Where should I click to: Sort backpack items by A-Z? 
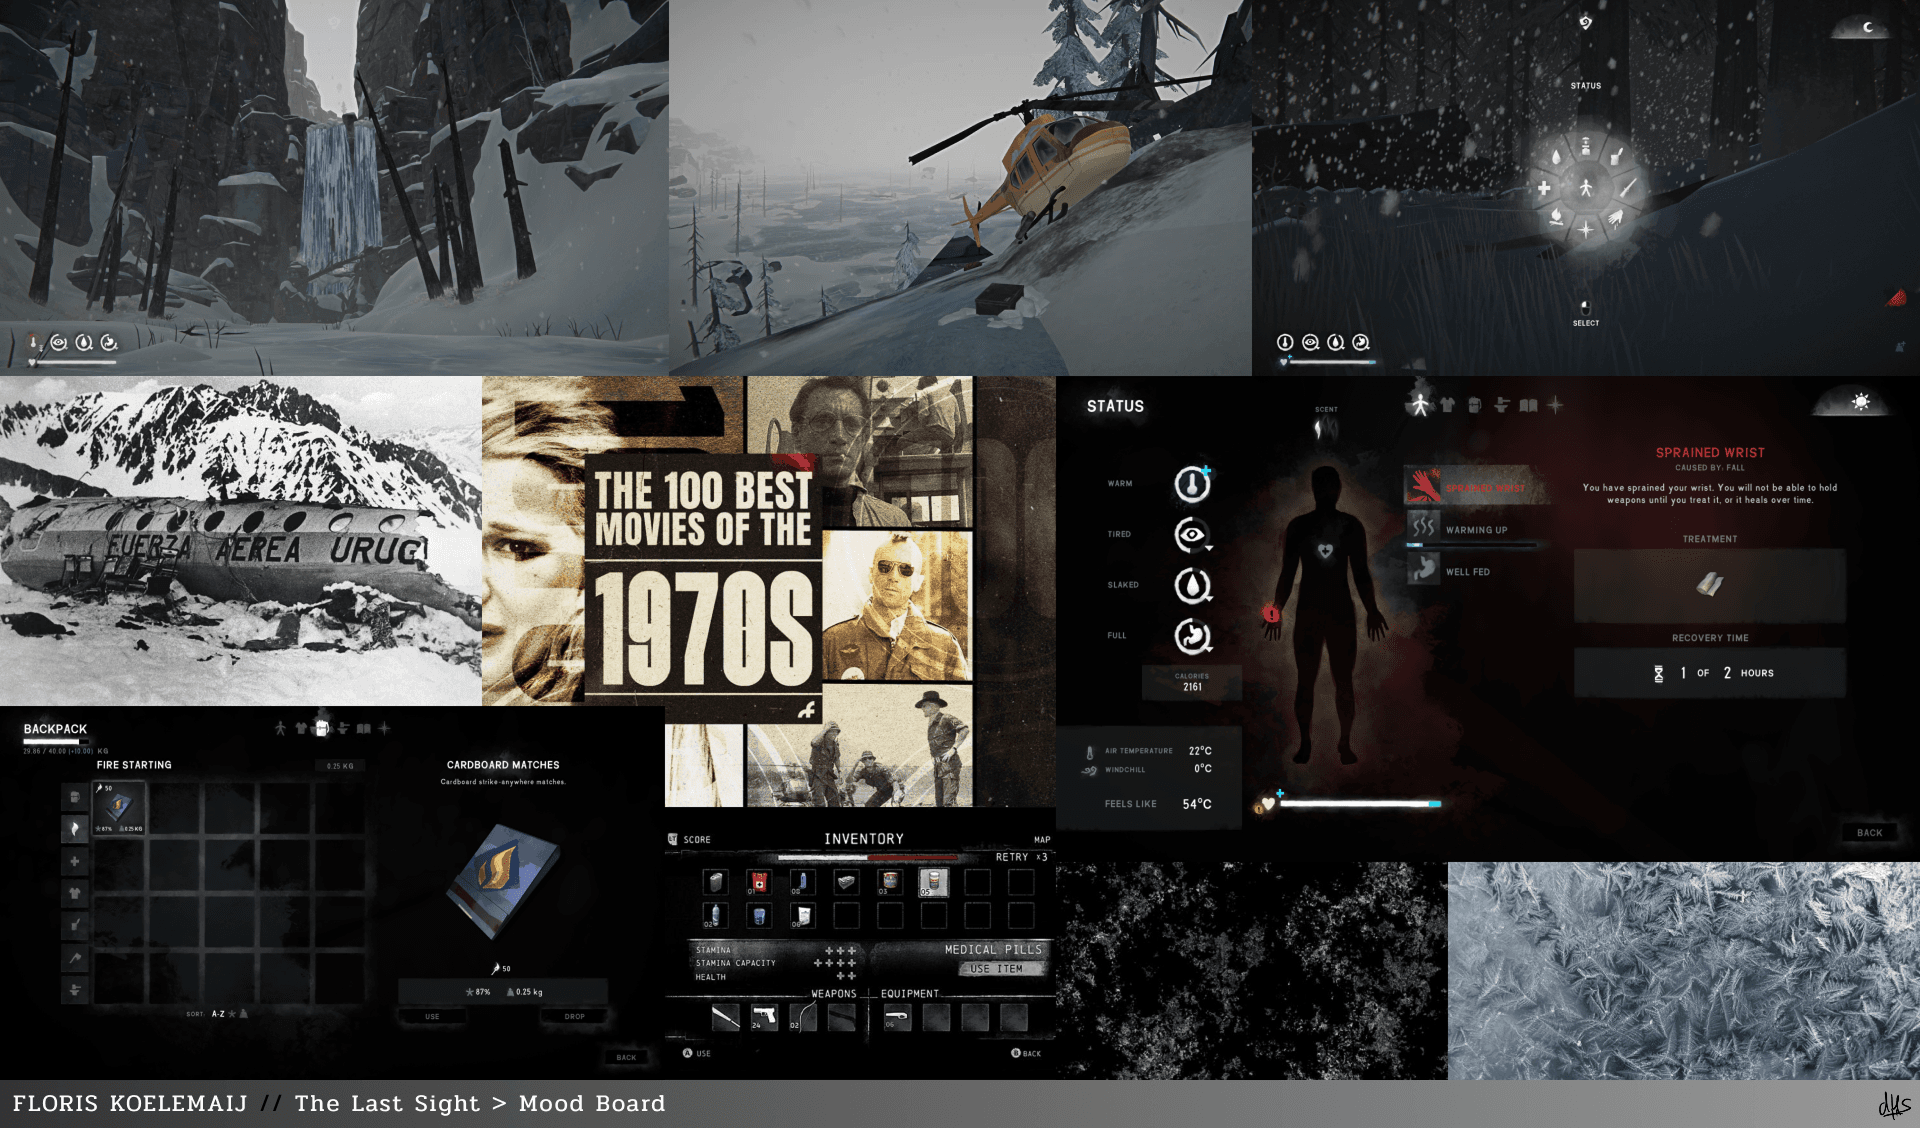click(x=218, y=1013)
